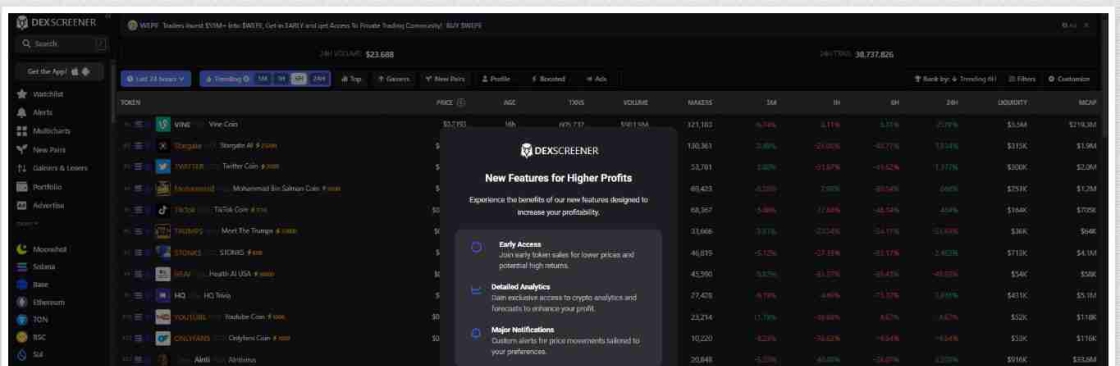Image resolution: width=1120 pixels, height=366 pixels.
Task: Open the Rank by Trending 6H dropdown
Action: point(955,79)
